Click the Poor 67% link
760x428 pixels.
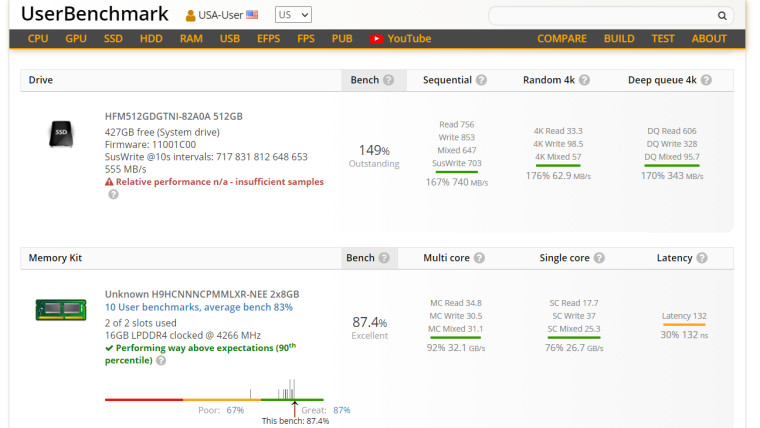pyautogui.click(x=235, y=410)
